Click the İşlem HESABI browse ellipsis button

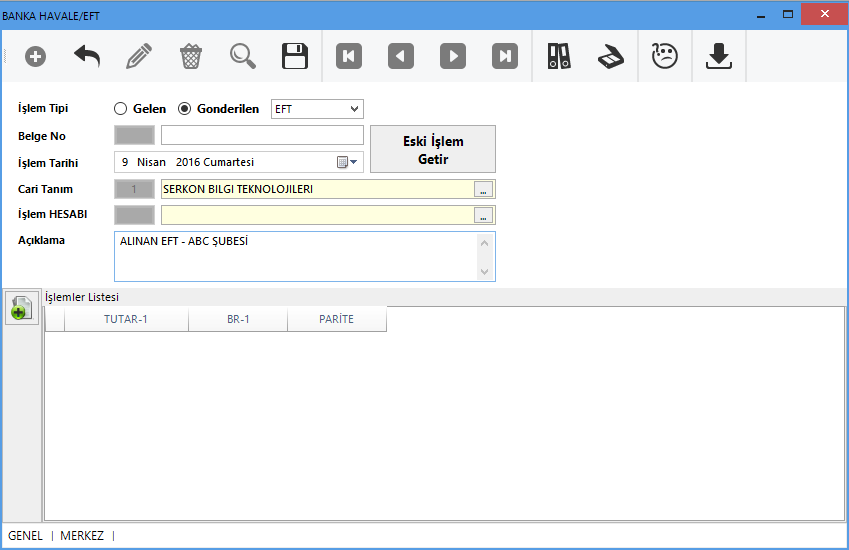[483, 215]
